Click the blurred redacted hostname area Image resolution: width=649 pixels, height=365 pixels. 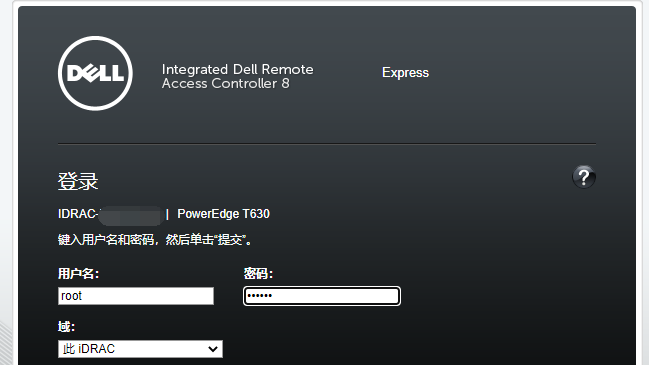click(130, 215)
